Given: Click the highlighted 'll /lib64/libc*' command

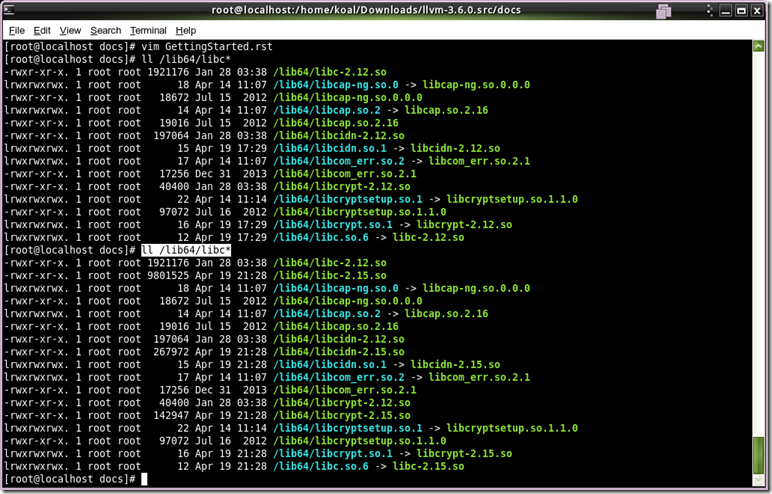Looking at the screenshot, I should (186, 250).
